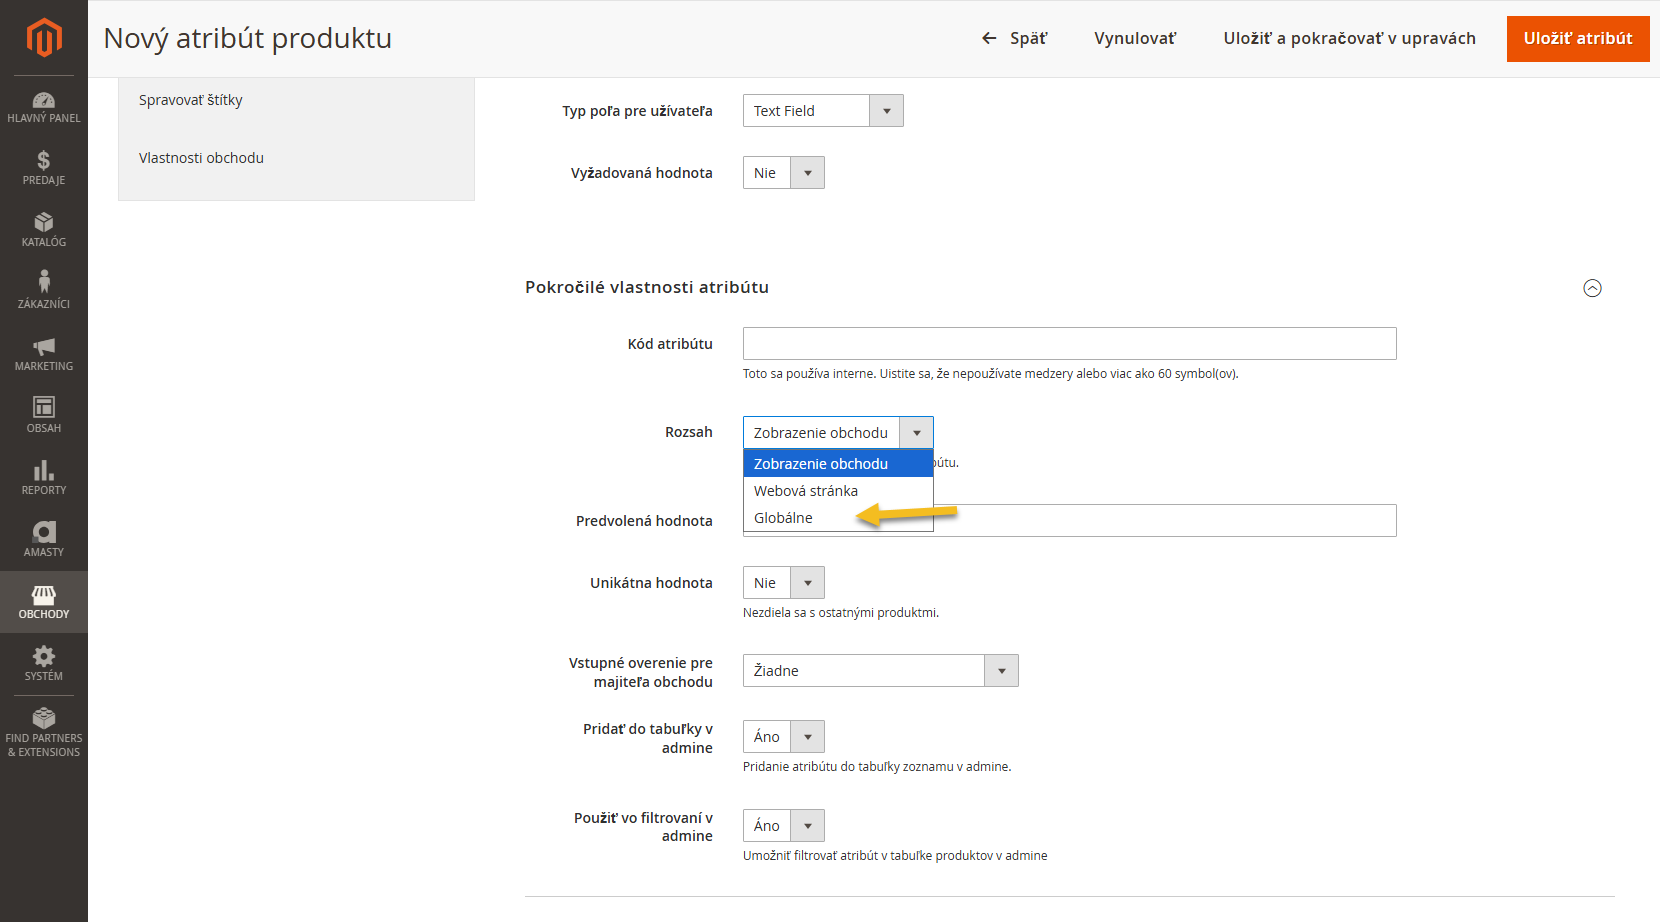Viewport: 1660px width, 922px height.
Task: Click the Kód atribútu input field
Action: click(1069, 344)
